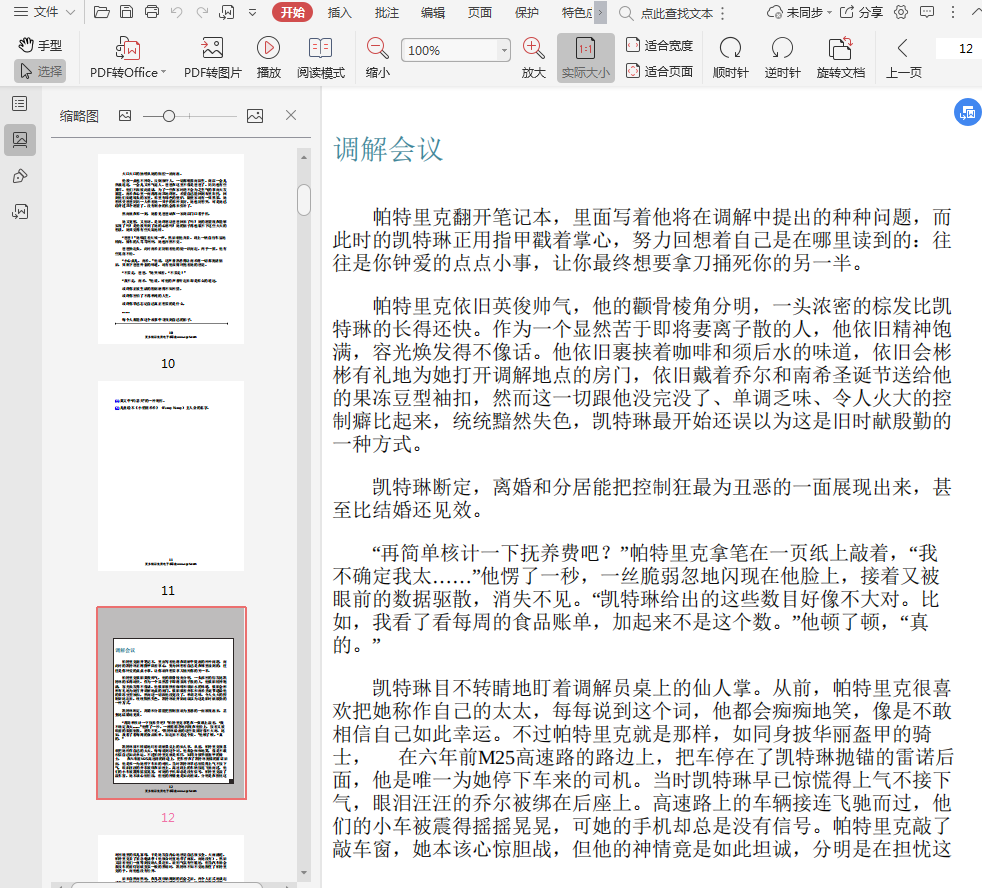Screen dimensions: 982x888
Task: Rotate page counterclockwise with 逆时针
Action: (782, 48)
